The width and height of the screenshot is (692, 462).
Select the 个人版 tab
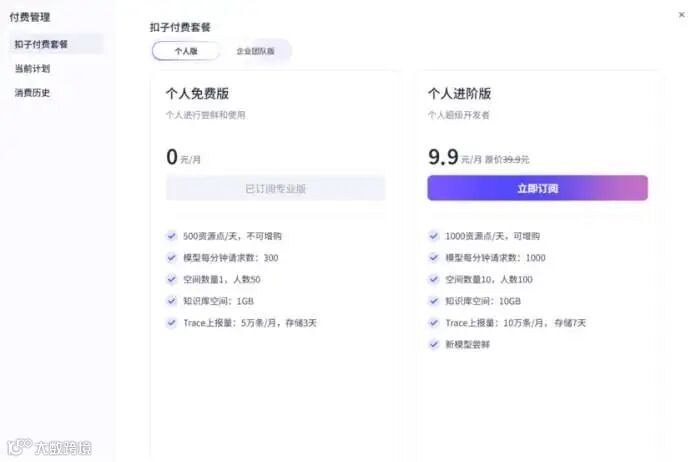[185, 51]
